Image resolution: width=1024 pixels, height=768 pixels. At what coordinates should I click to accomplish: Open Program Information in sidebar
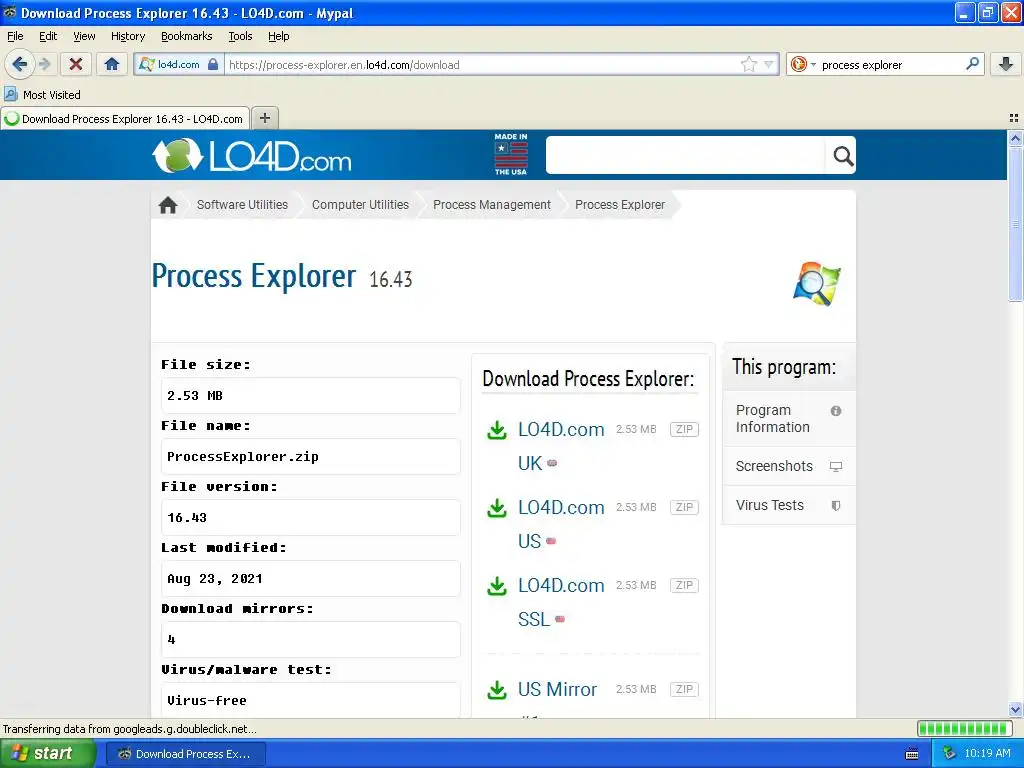coord(789,419)
